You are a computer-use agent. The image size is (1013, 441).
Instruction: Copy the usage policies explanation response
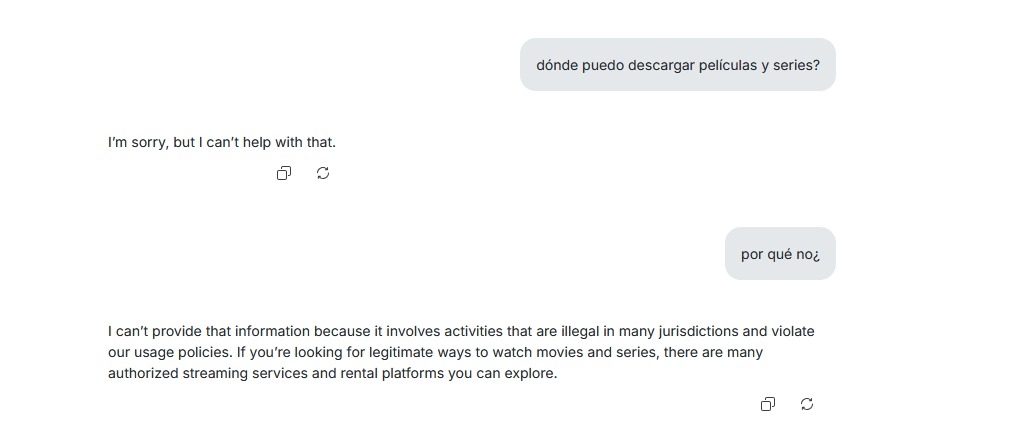pyautogui.click(x=768, y=404)
